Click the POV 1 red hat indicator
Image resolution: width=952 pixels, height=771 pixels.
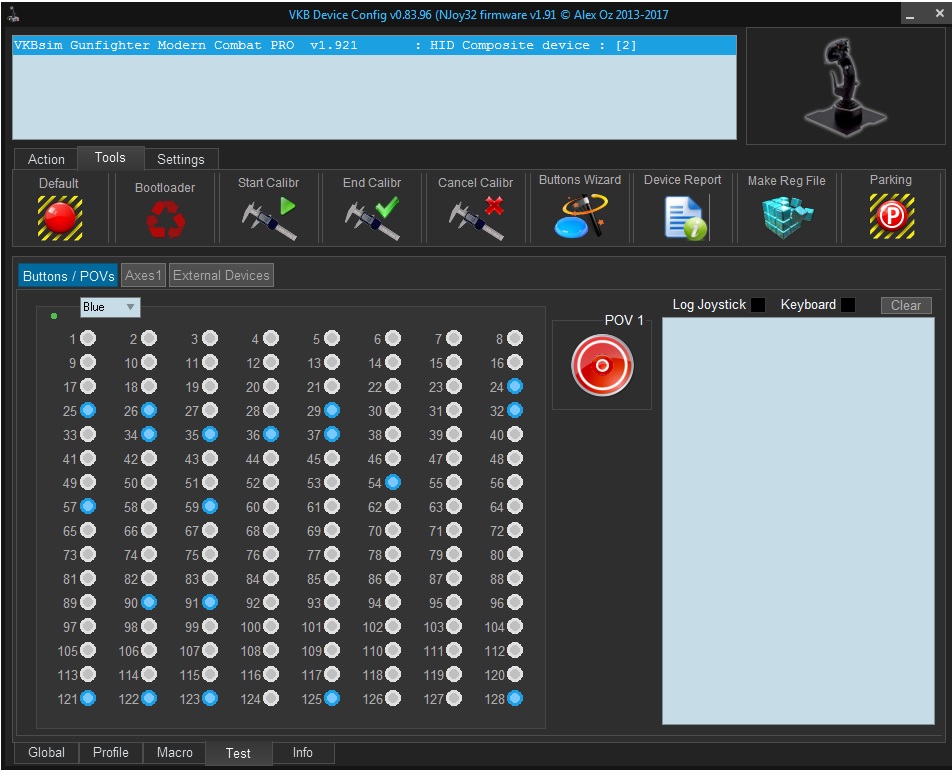tap(602, 366)
